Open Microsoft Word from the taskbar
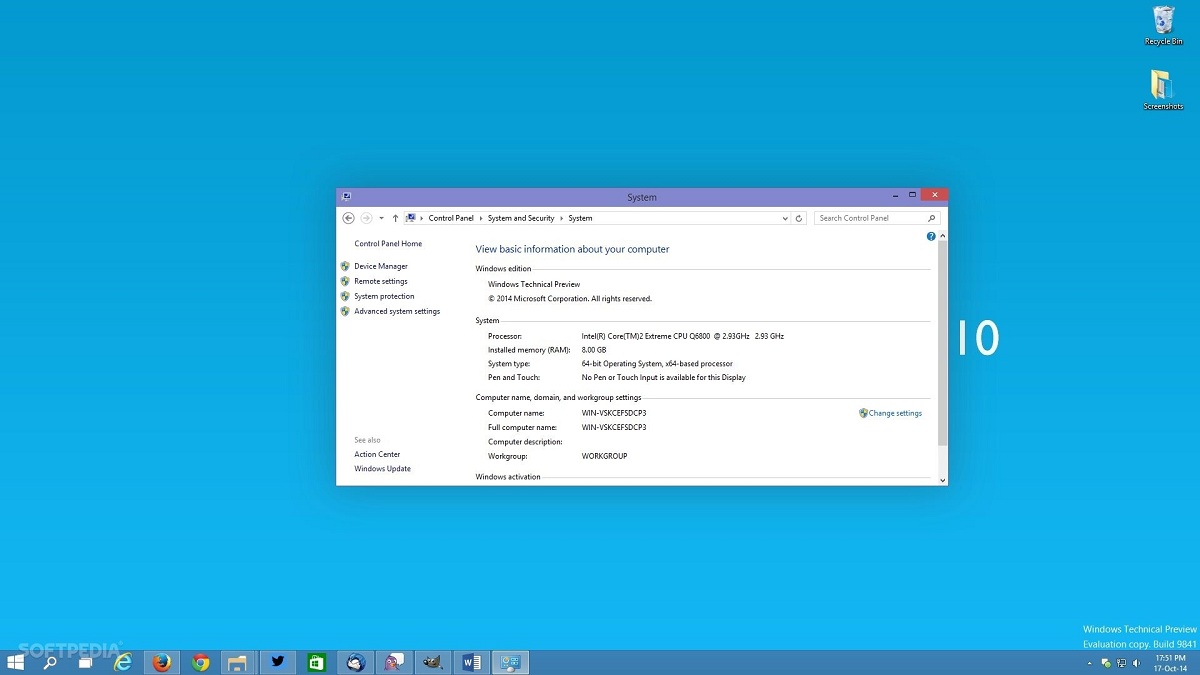The width and height of the screenshot is (1200, 675). [x=471, y=661]
